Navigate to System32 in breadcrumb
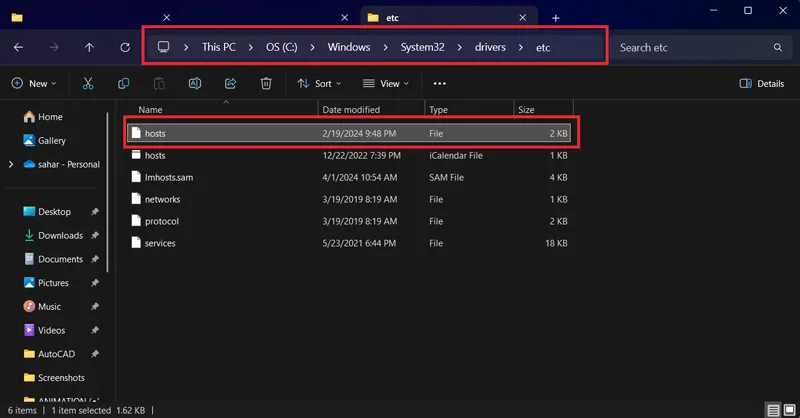 tap(422, 47)
